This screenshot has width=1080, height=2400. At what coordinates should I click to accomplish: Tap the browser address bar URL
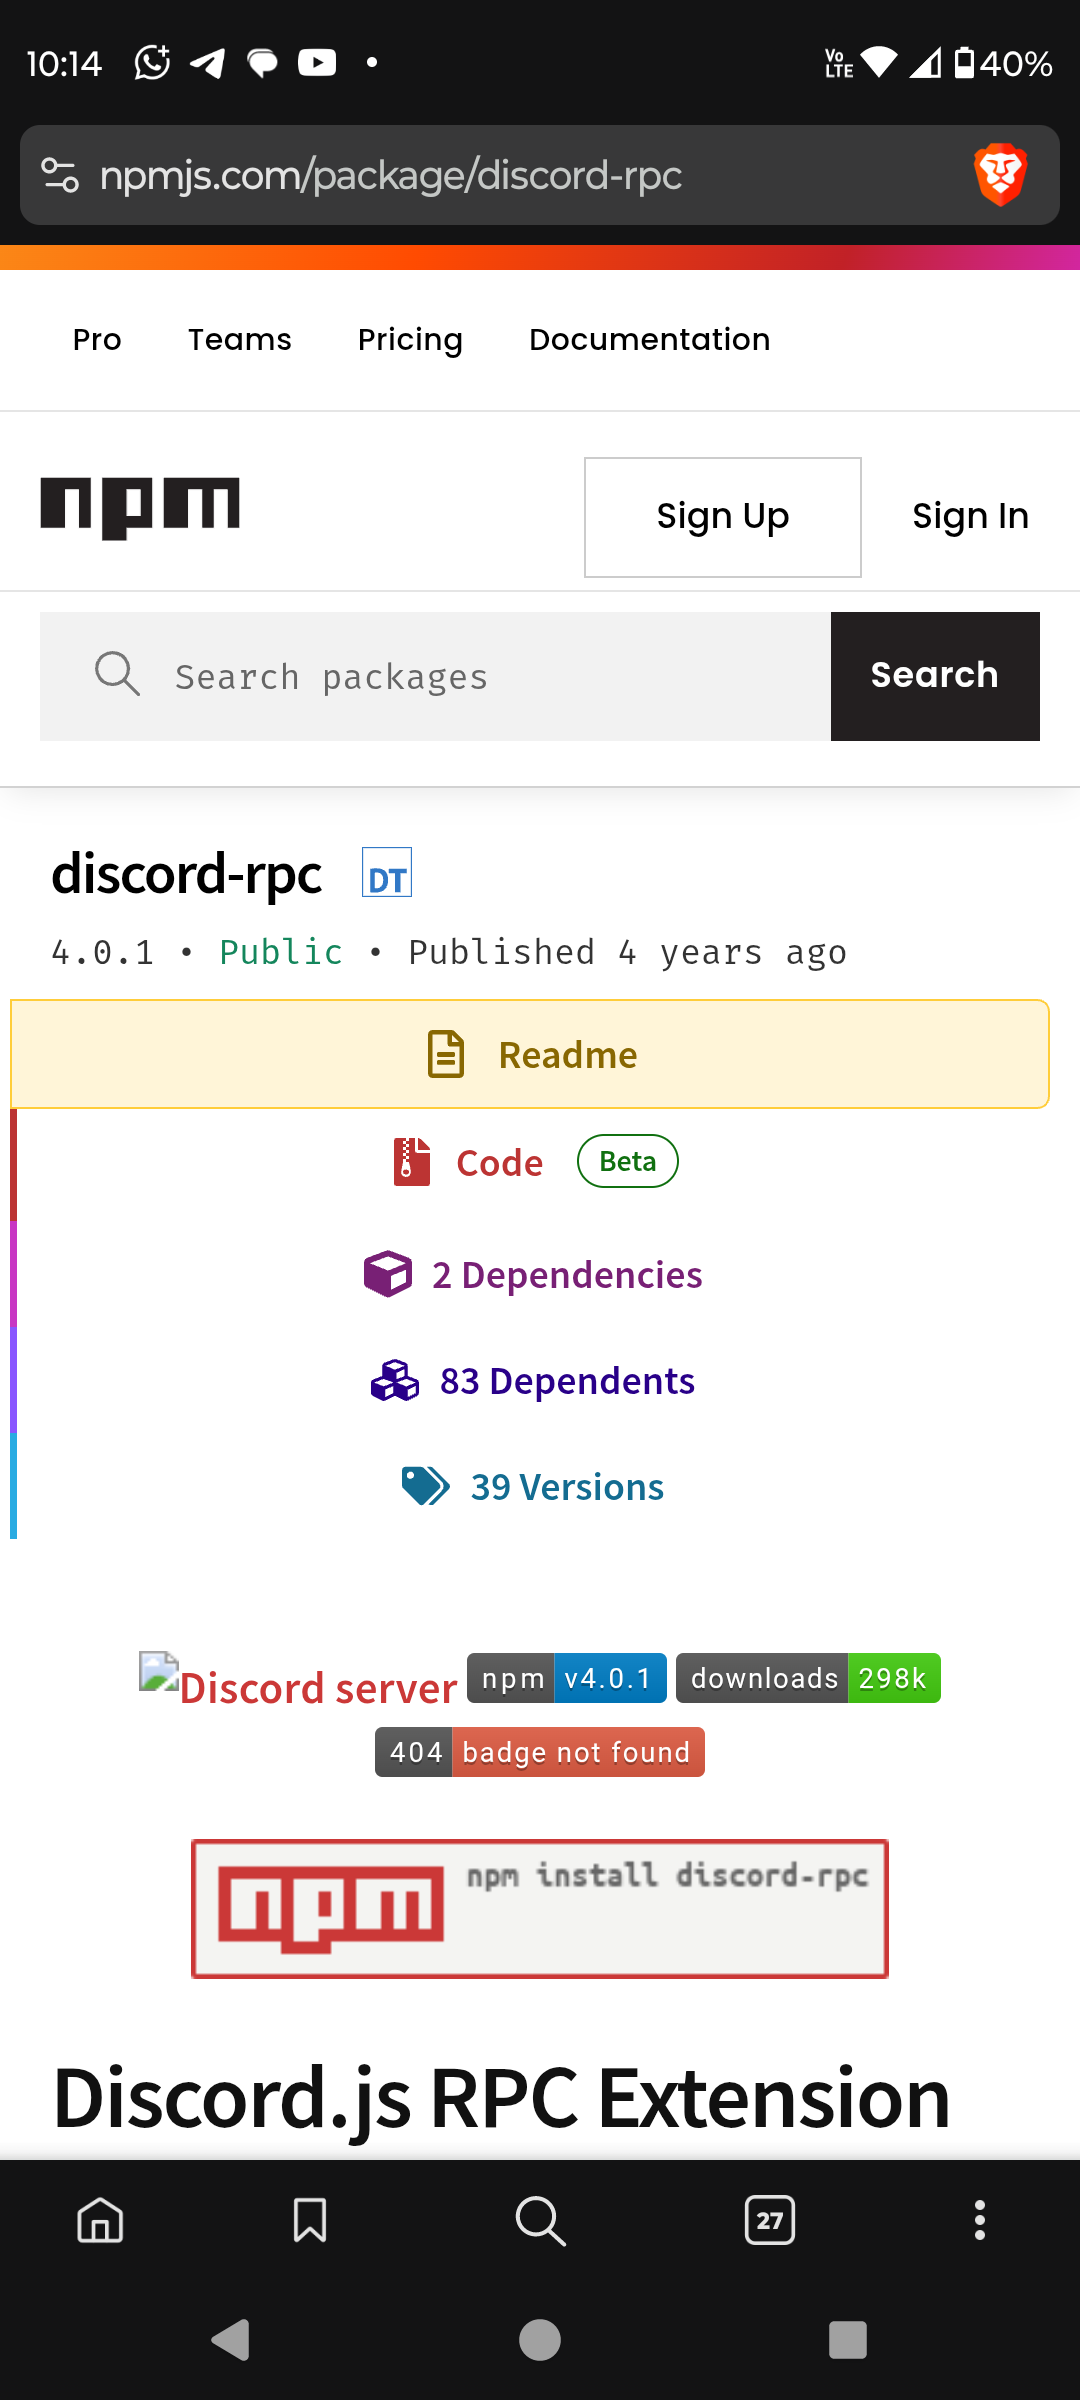[x=391, y=175]
